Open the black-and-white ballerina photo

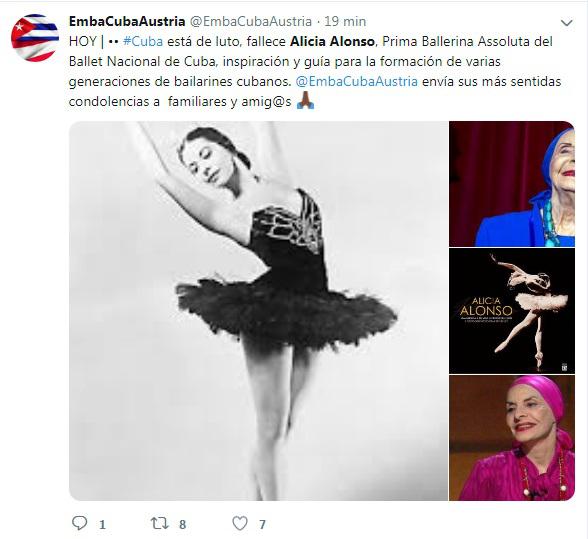point(258,311)
